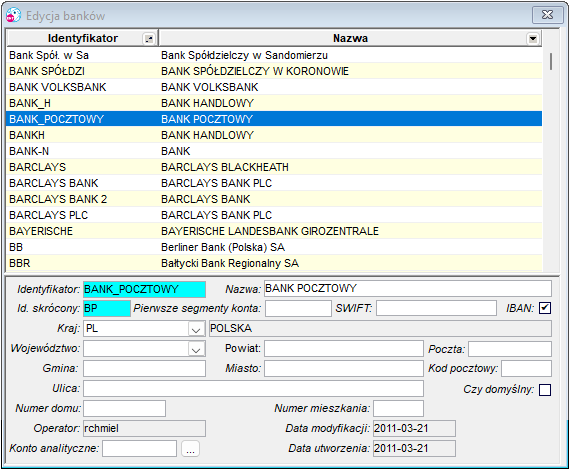Click the Id. skrócony field containing BP
The width and height of the screenshot is (570, 470).
107,309
